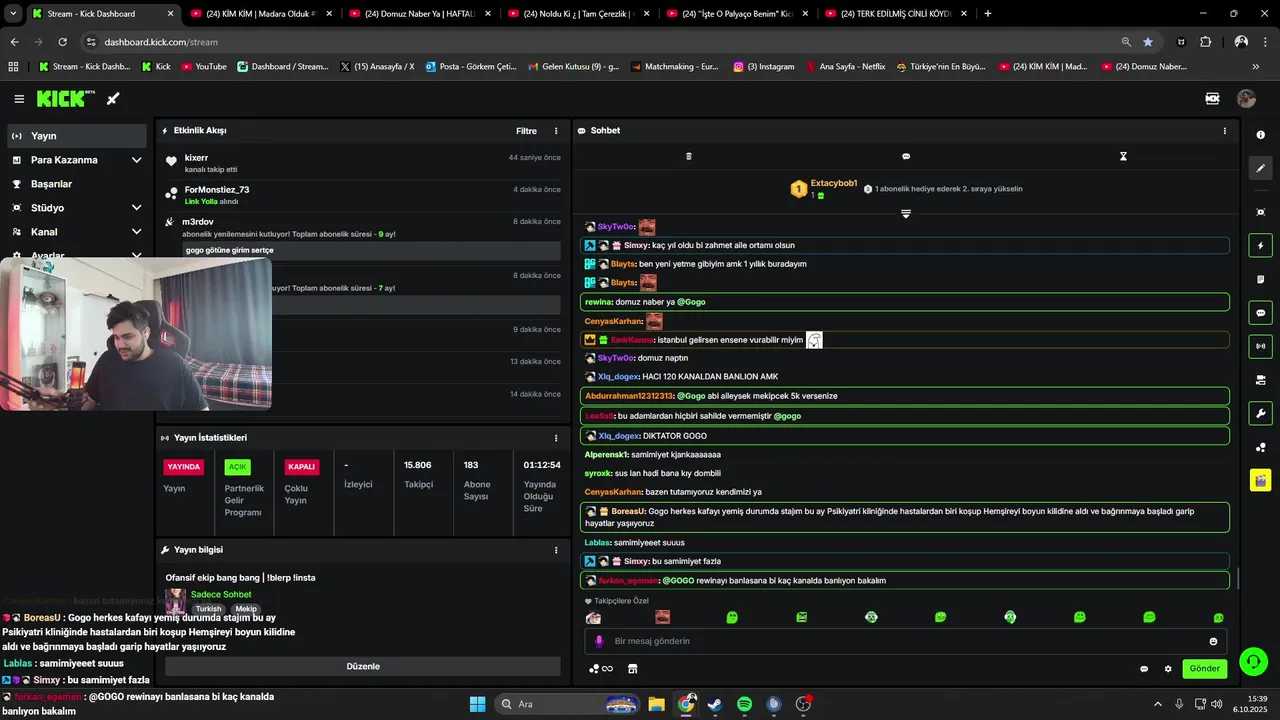
Task: Open Yayın bilgisi three-dot menu
Action: 556,550
